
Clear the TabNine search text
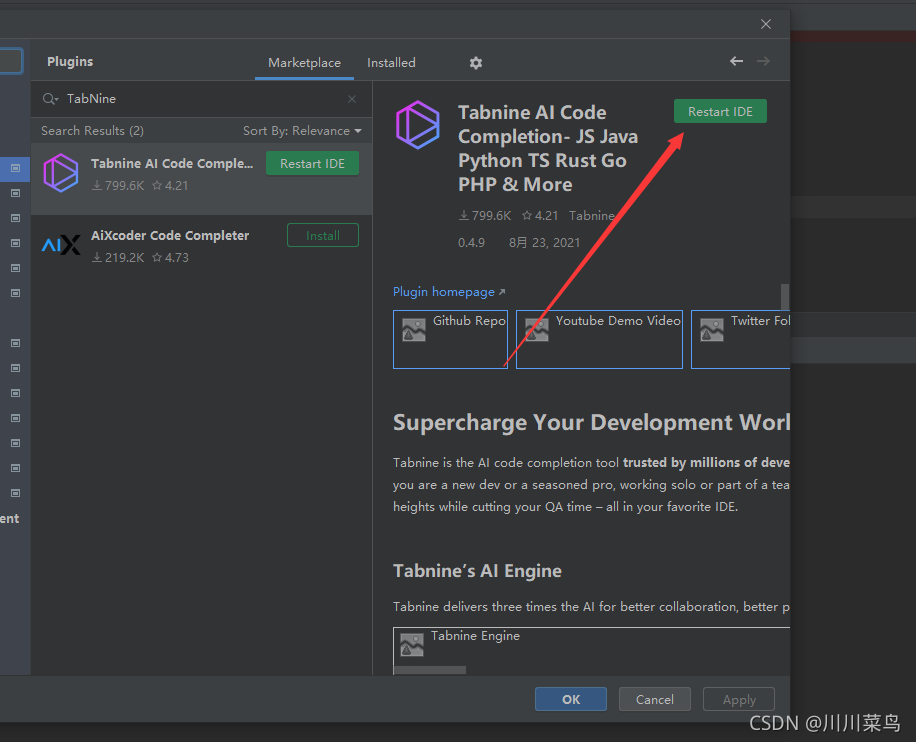pos(352,99)
